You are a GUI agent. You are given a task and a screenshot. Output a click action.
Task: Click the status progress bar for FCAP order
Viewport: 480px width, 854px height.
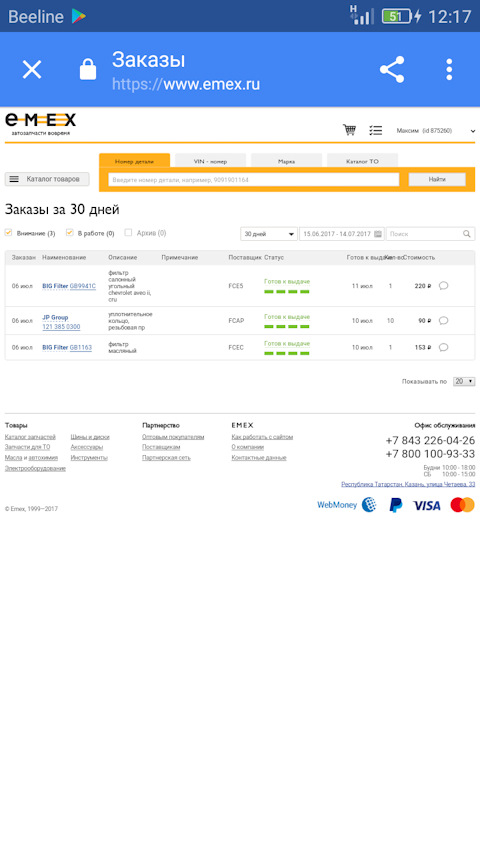point(287,326)
